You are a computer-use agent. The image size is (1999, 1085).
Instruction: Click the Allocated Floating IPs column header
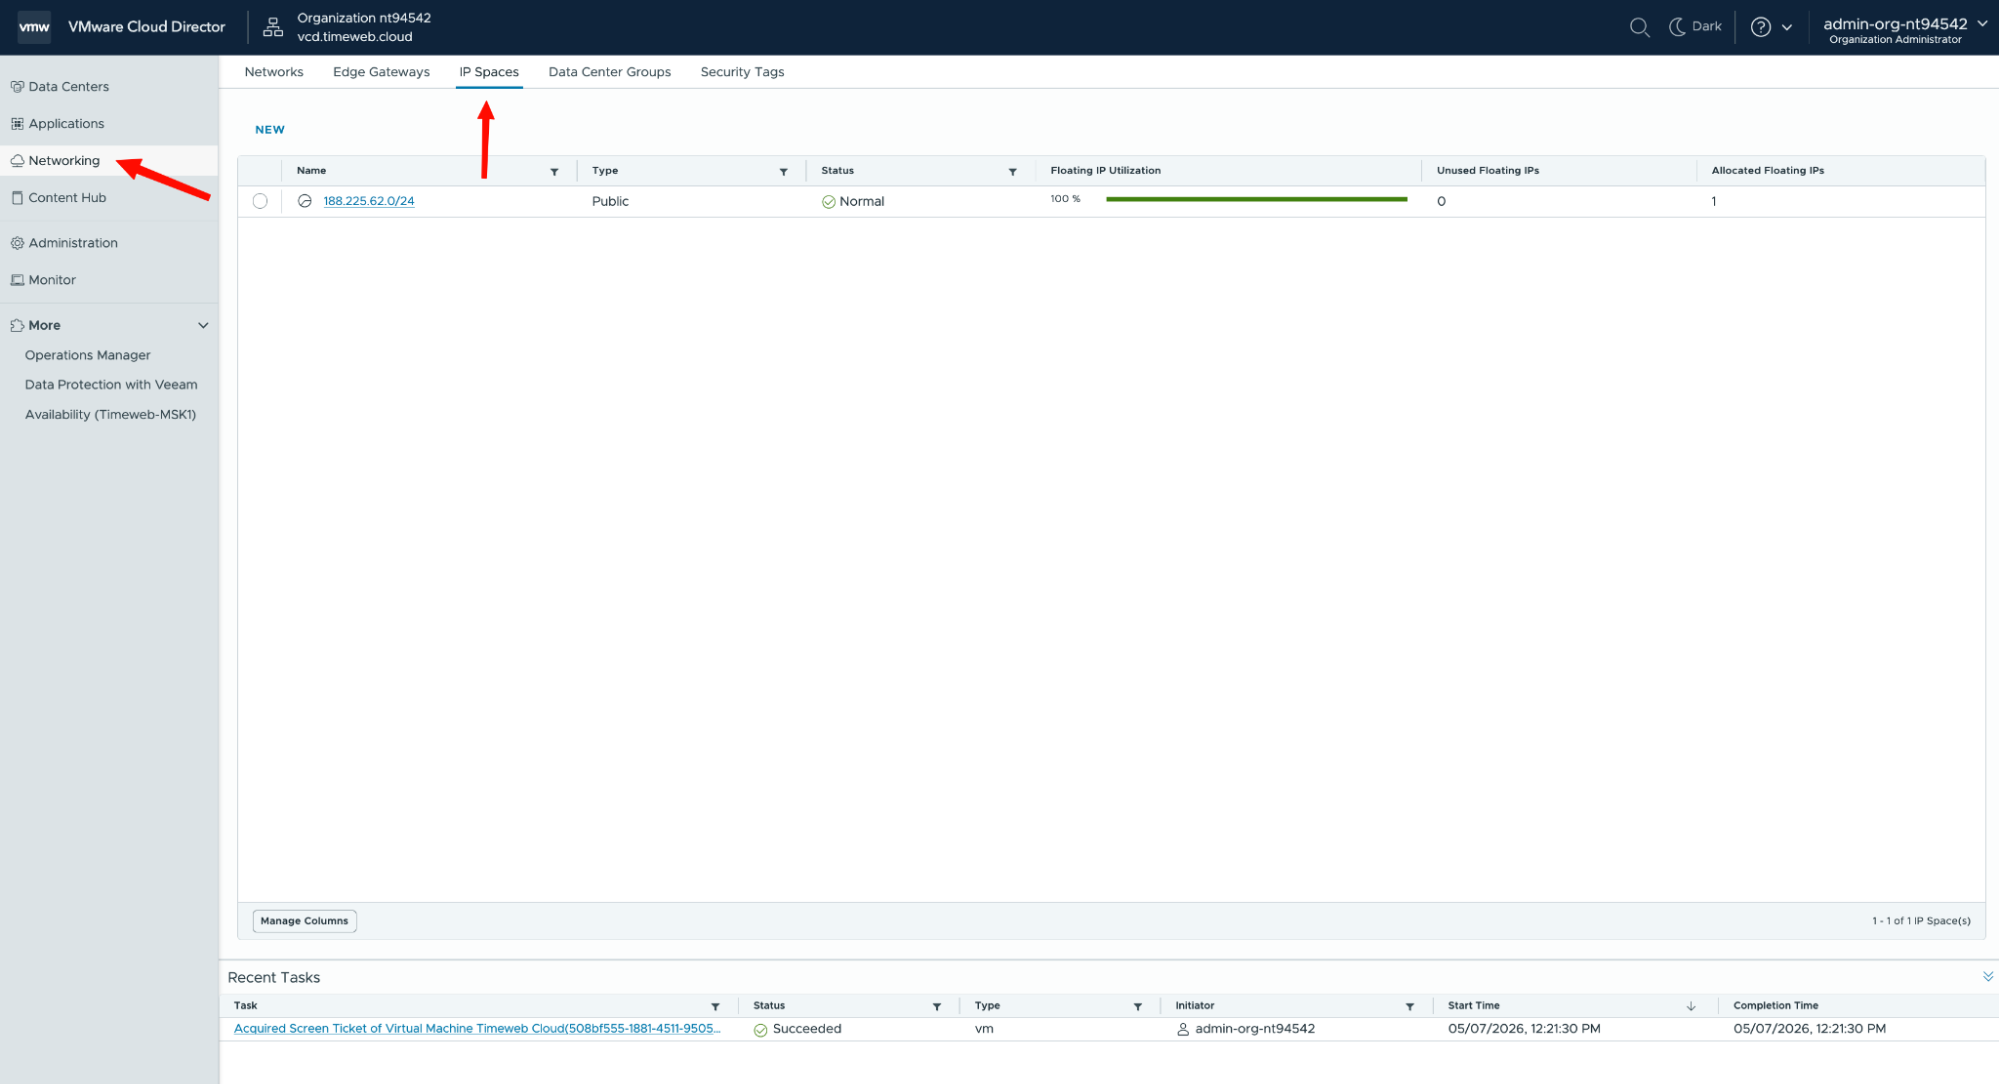[x=1768, y=171]
